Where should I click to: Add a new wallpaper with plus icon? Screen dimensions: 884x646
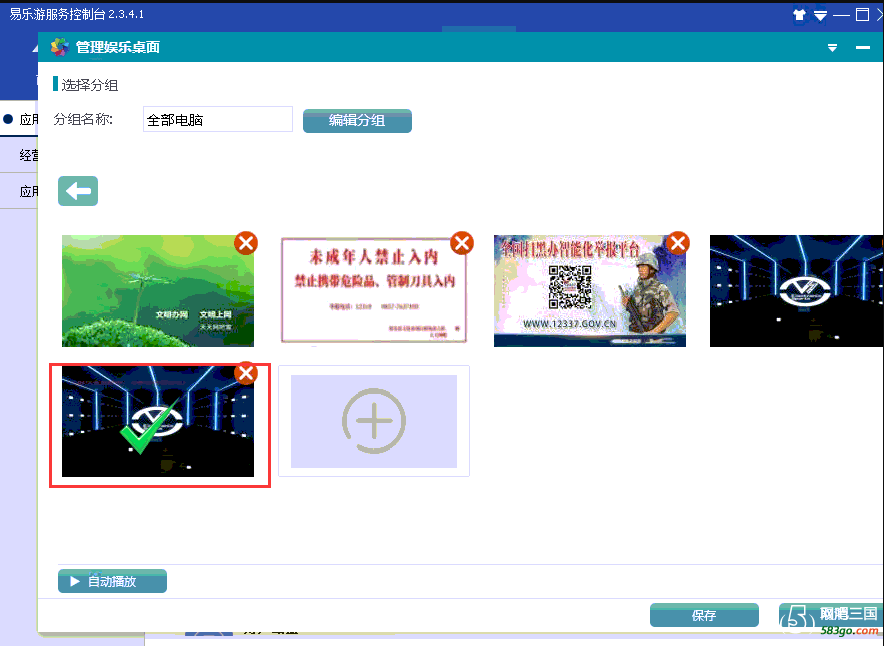(x=374, y=421)
